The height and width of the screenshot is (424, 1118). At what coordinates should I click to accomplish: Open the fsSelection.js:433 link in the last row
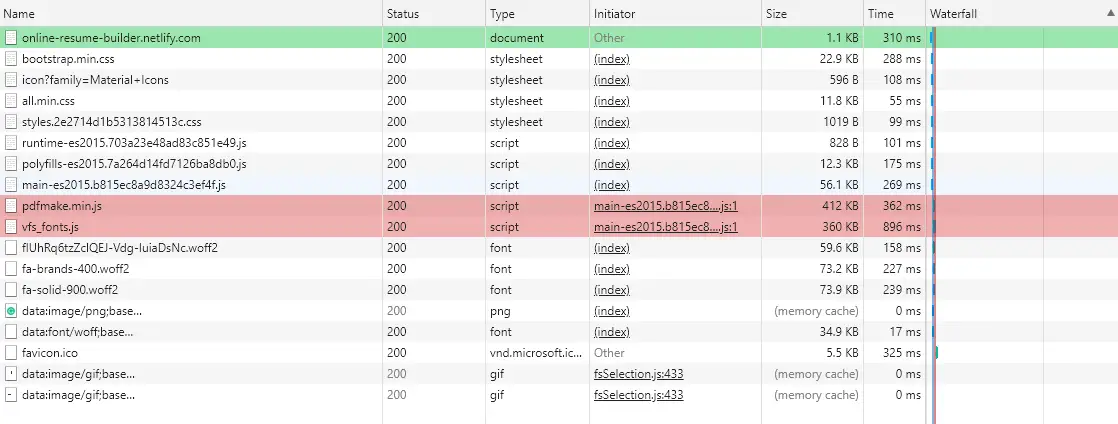pos(638,395)
